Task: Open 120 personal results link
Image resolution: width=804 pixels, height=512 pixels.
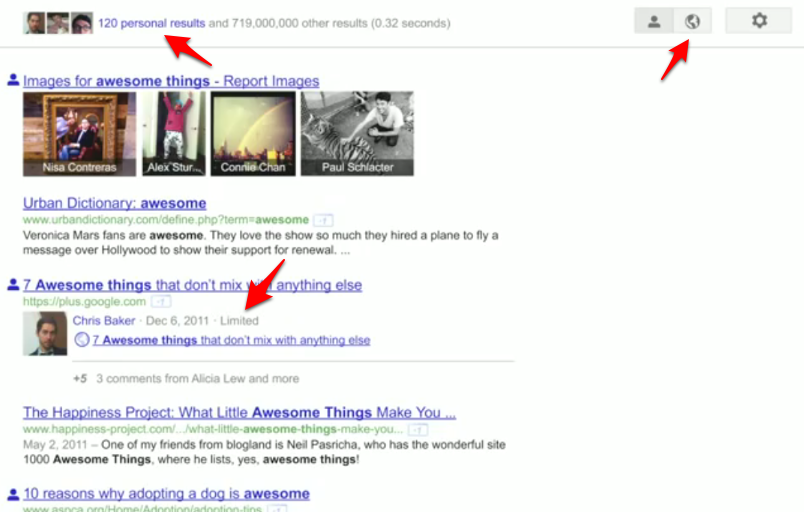Action: [151, 23]
